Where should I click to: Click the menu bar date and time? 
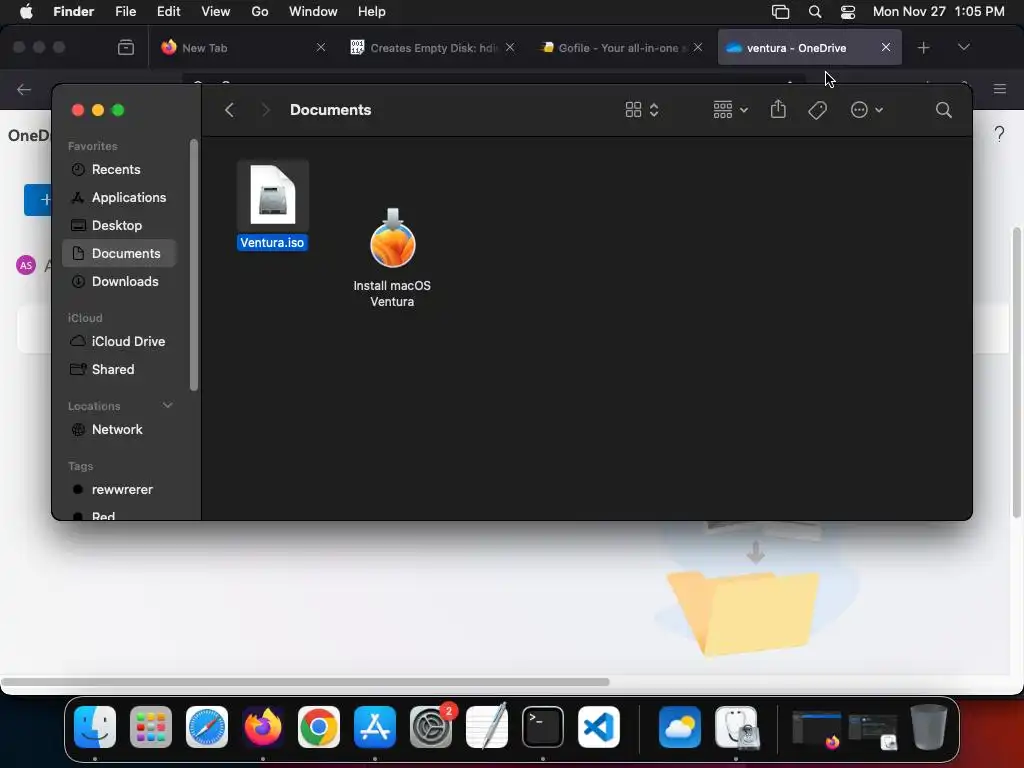pyautogui.click(x=938, y=12)
